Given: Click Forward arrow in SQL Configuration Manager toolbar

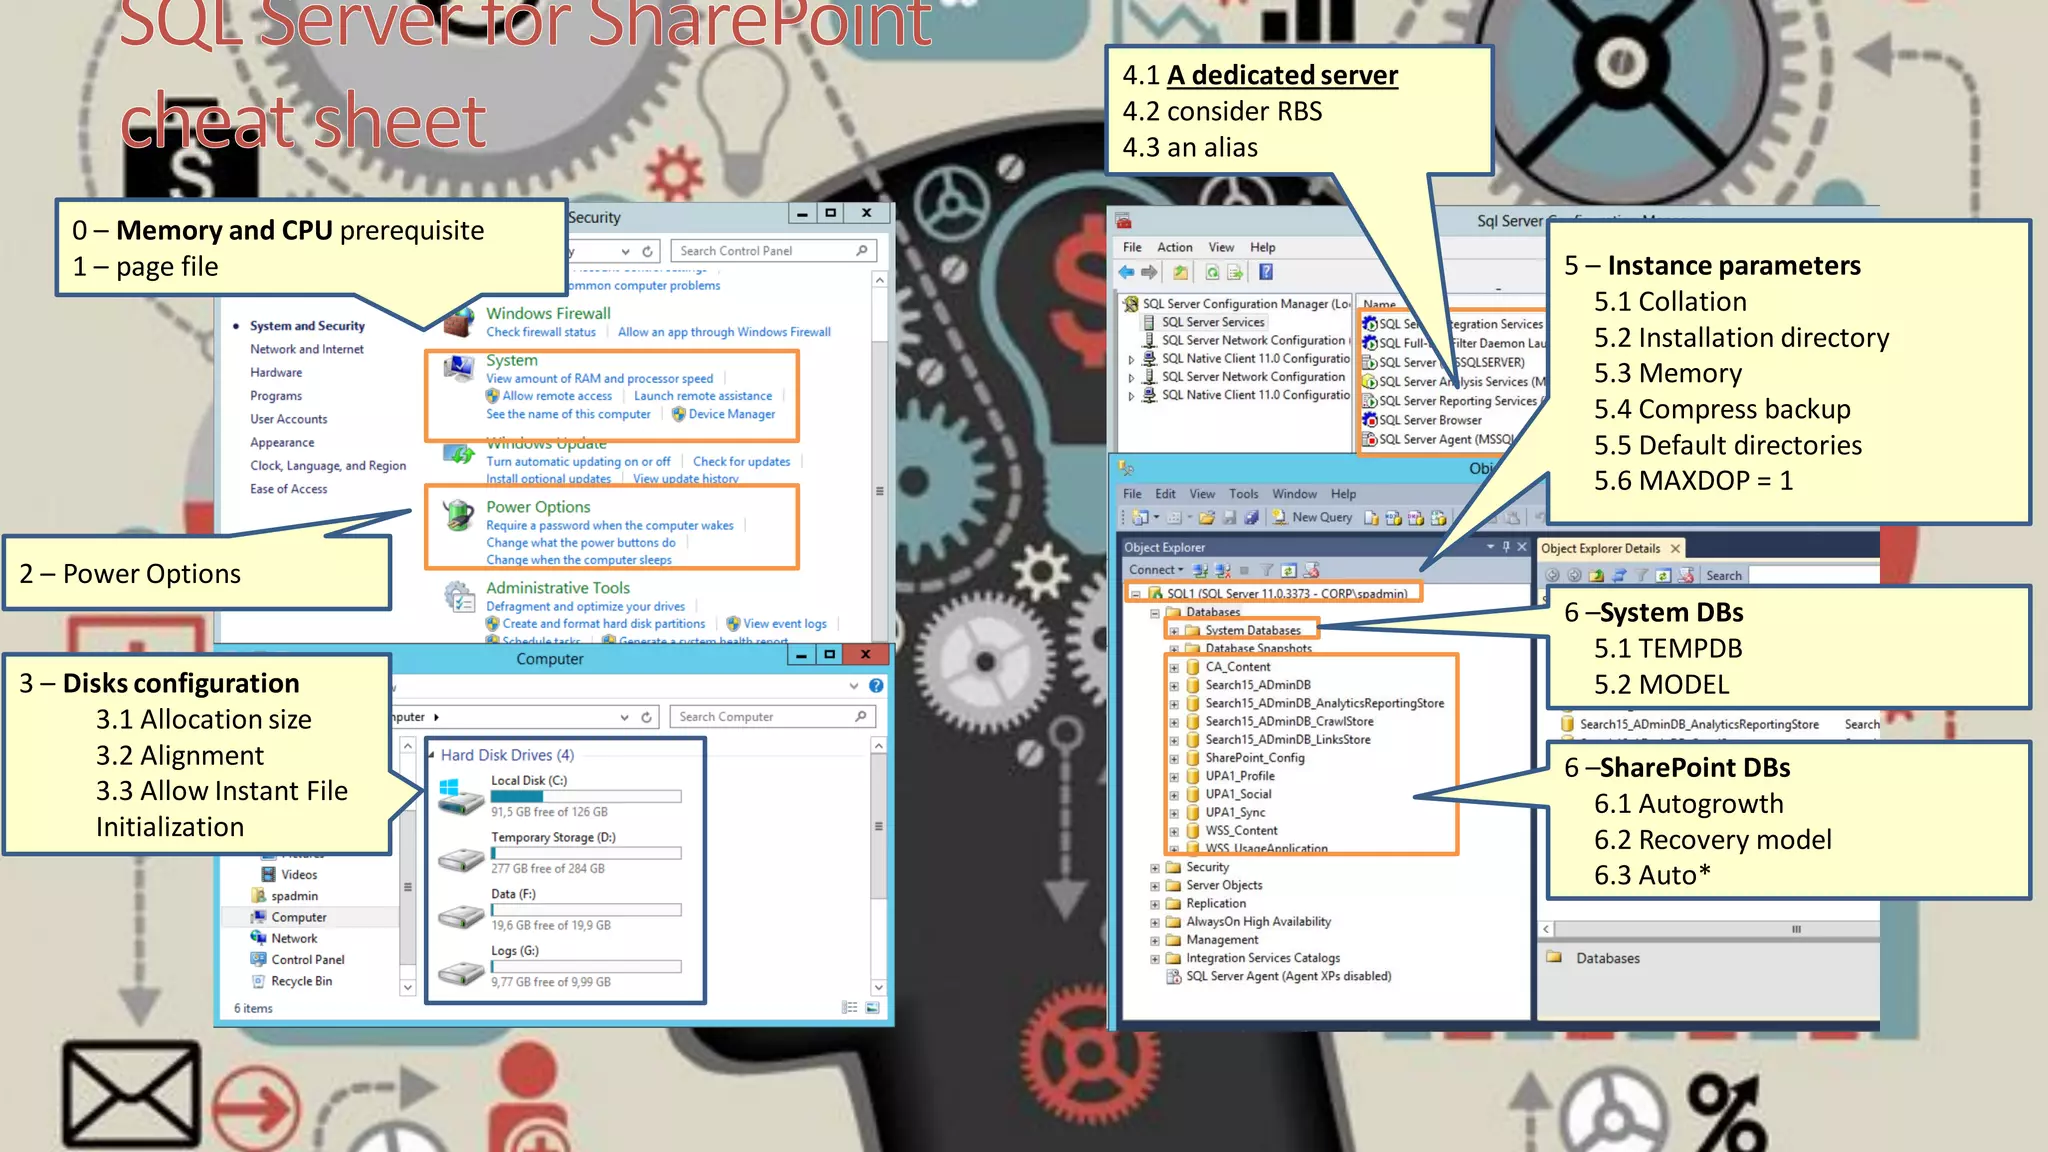Looking at the screenshot, I should (x=1149, y=272).
